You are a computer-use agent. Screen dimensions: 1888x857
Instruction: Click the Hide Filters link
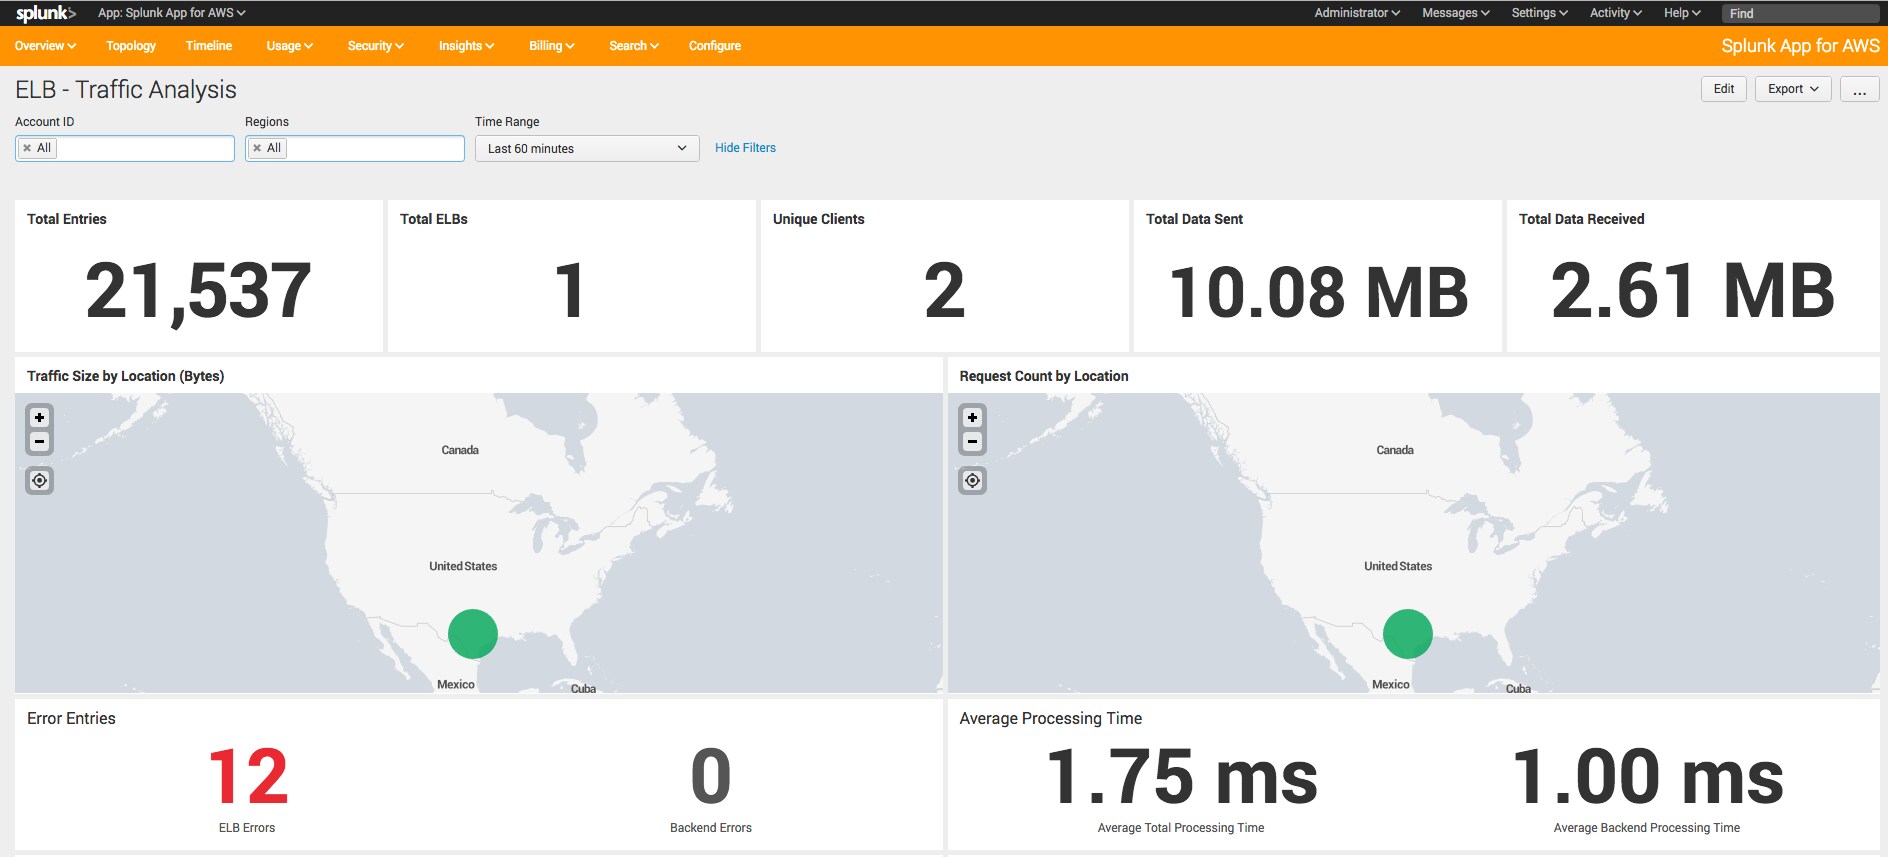click(745, 148)
